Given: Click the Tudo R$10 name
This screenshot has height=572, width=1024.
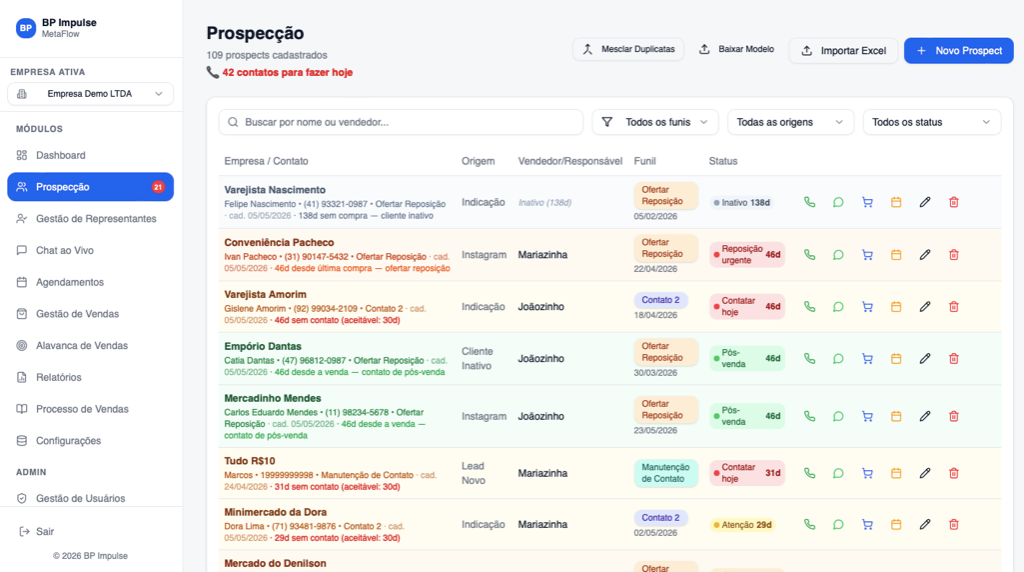Looking at the screenshot, I should 249,461.
